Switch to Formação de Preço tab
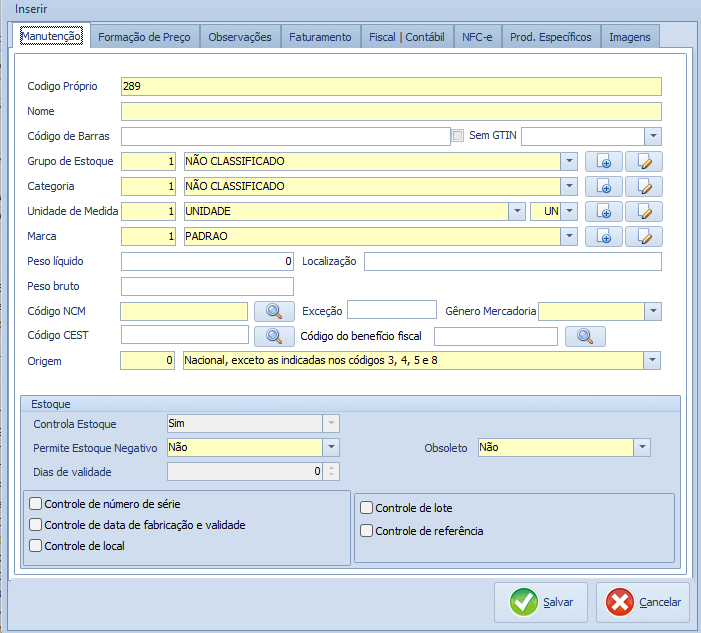The image size is (701, 633). 145,37
